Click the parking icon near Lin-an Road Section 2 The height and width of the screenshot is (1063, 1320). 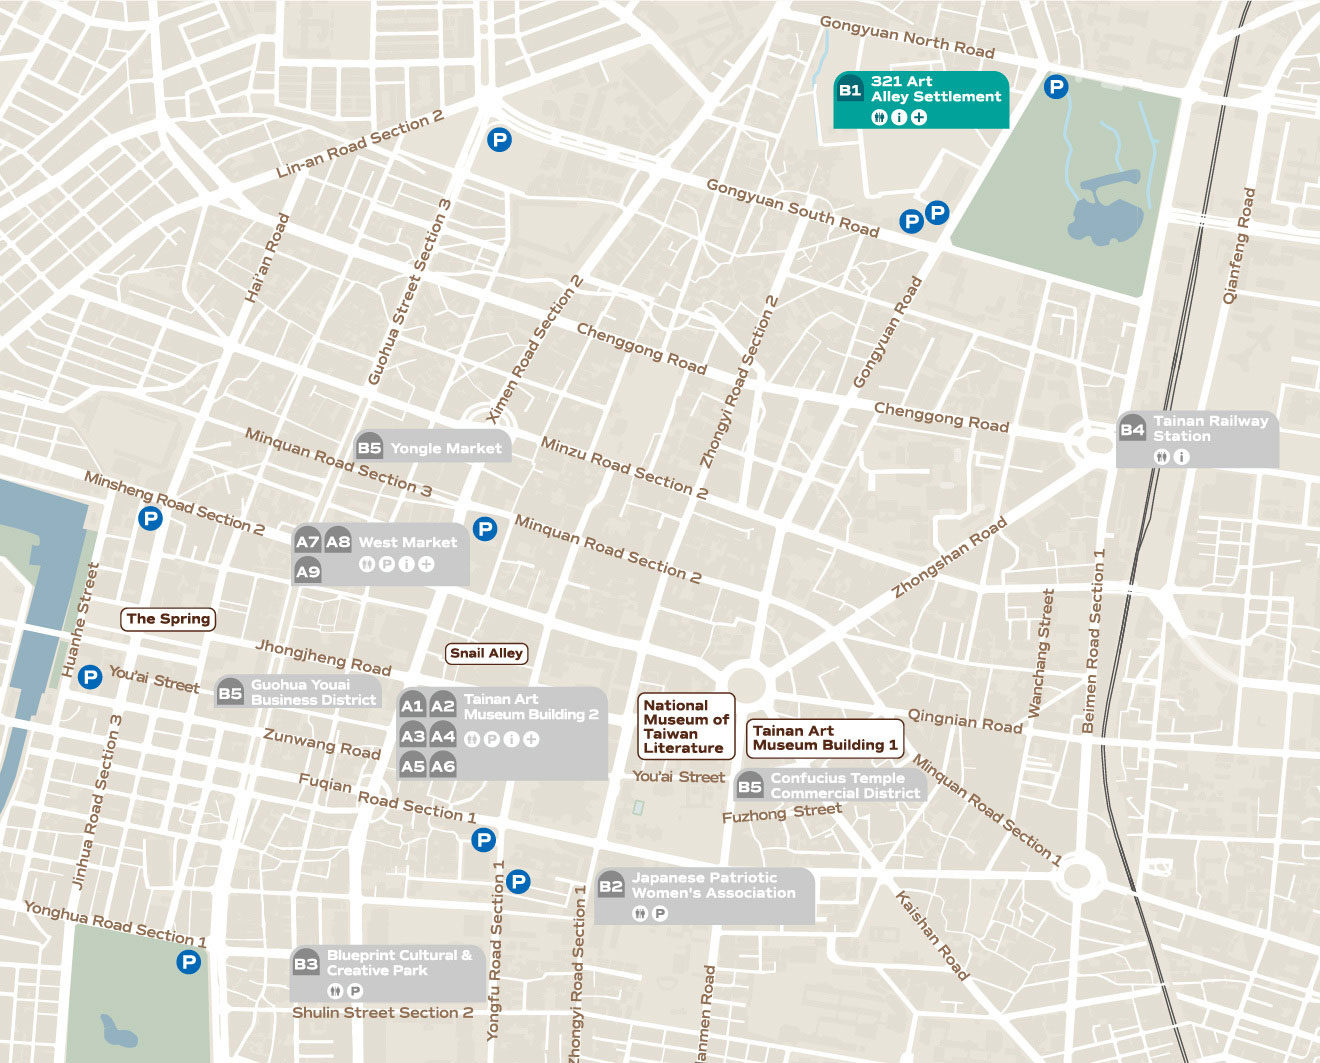[499, 140]
